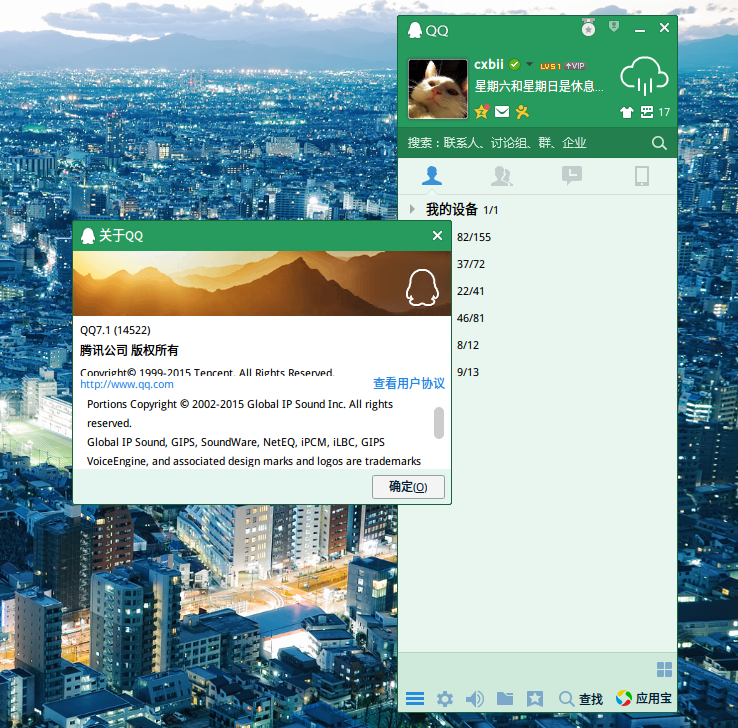Click the About dialog license text scrollbar
The image size is (738, 728).
tap(438, 423)
